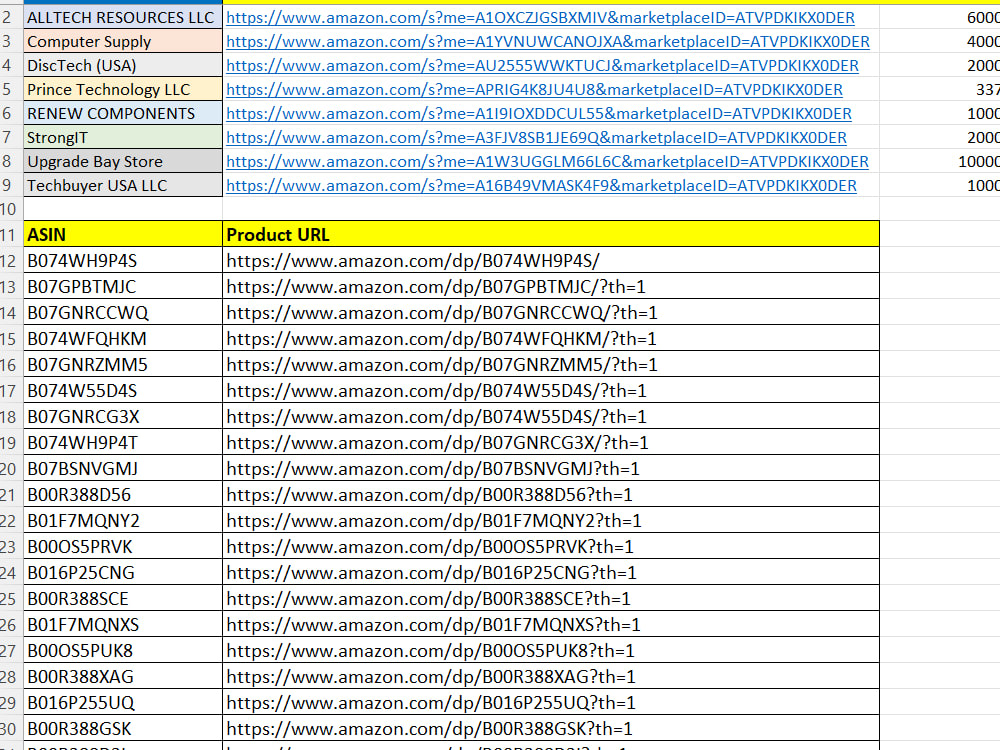This screenshot has height=750, width=1000.
Task: Select ASIN cell B074WH9P4T
Action: click(x=123, y=443)
